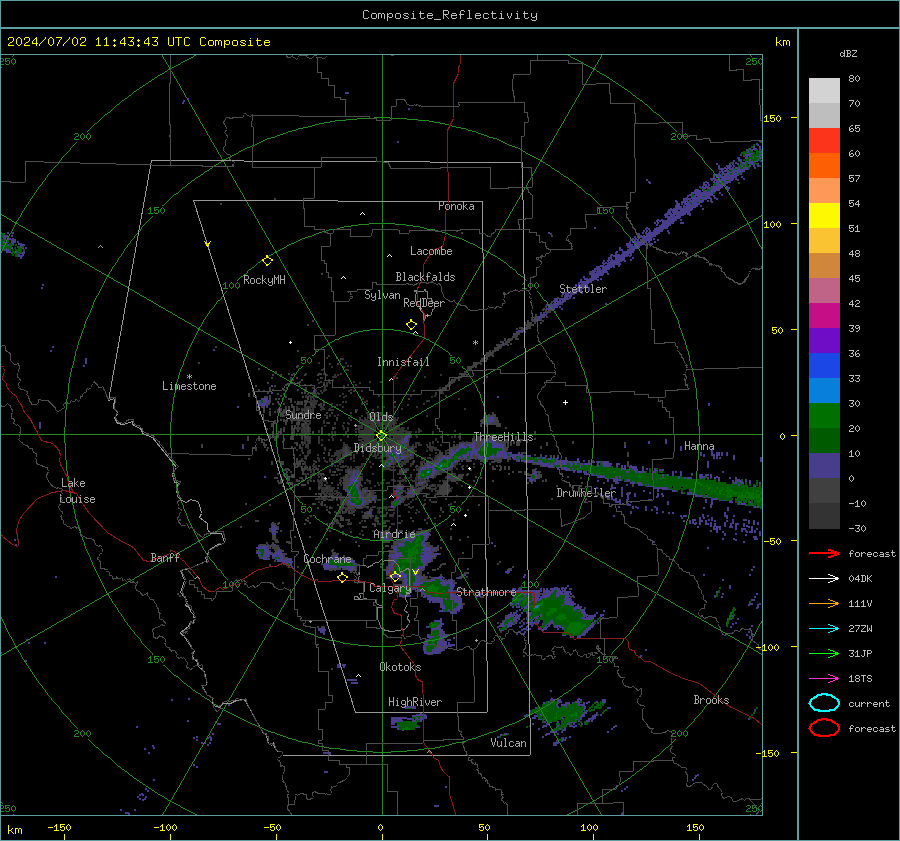Image resolution: width=900 pixels, height=841 pixels.
Task: Click the asterisk marker above Limestone label
Action: pyautogui.click(x=189, y=377)
